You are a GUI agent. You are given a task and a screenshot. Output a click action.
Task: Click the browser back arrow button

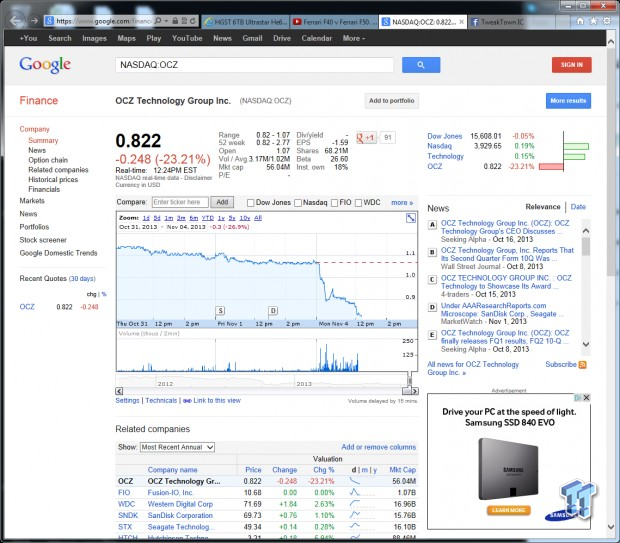pos(15,21)
